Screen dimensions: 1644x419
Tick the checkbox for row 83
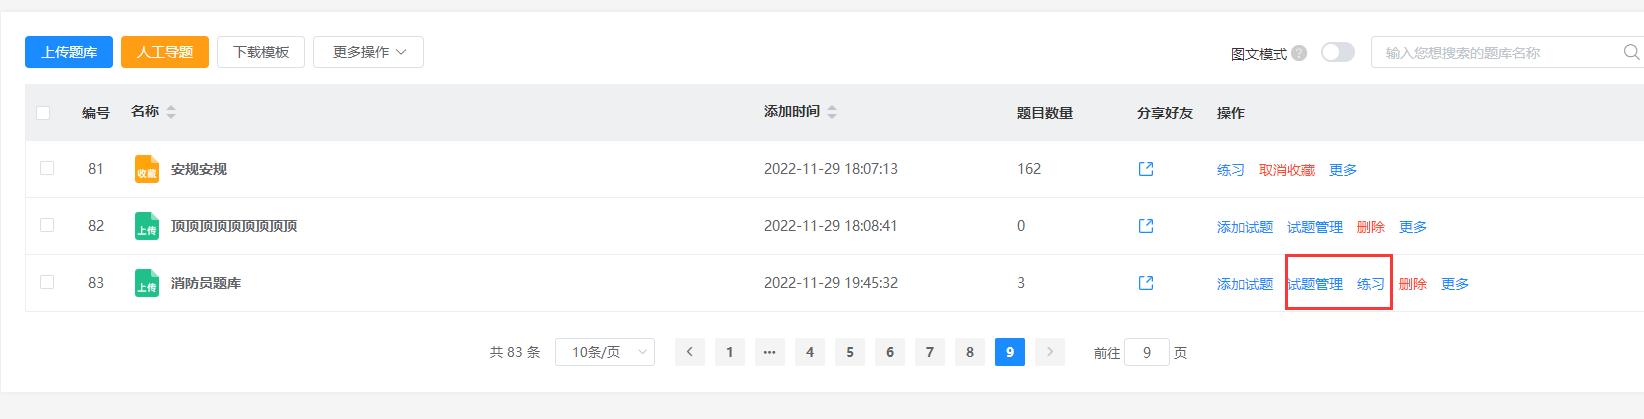click(47, 282)
